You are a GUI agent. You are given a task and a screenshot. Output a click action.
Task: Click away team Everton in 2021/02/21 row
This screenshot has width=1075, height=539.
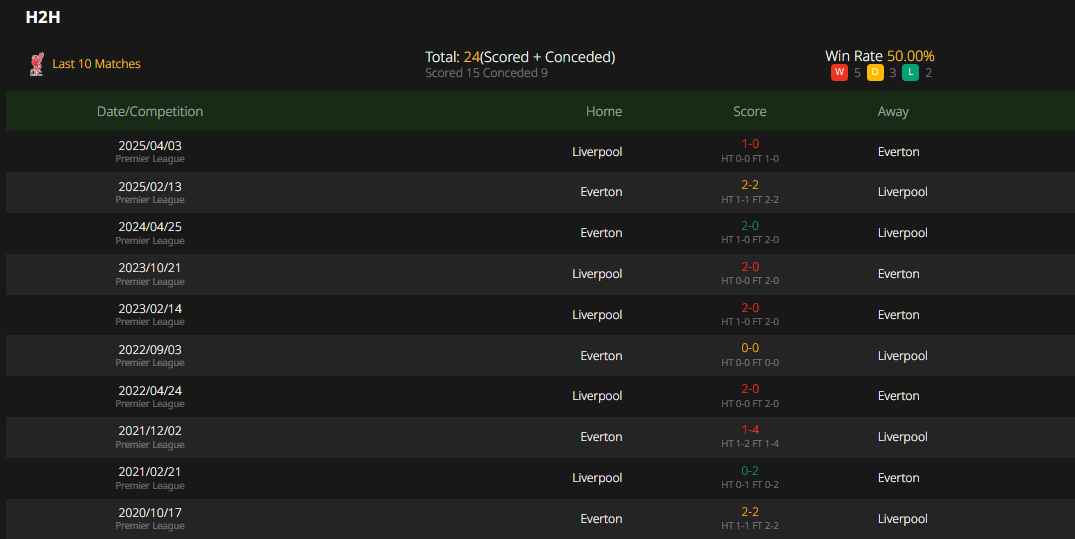click(899, 478)
